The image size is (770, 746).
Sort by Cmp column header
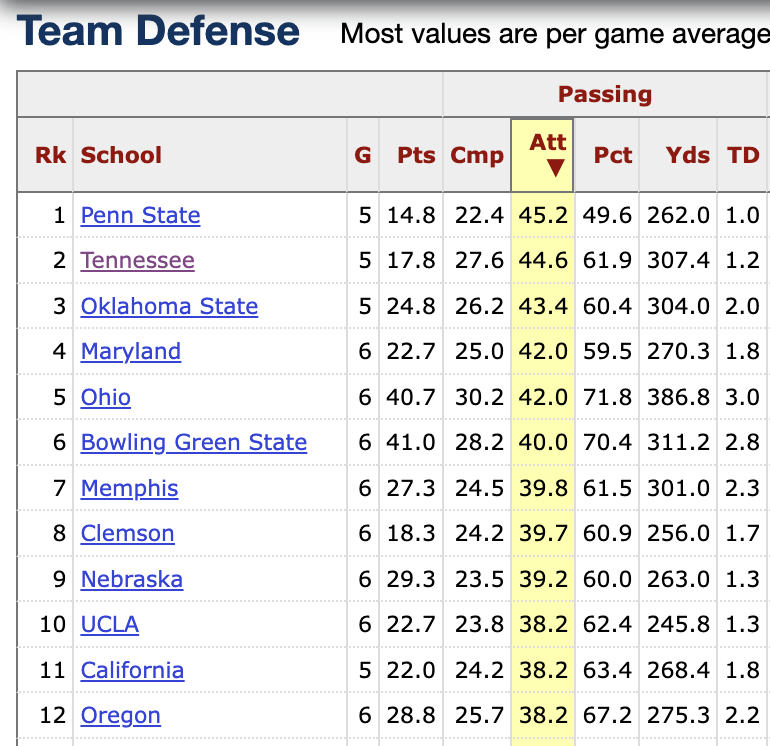(477, 155)
